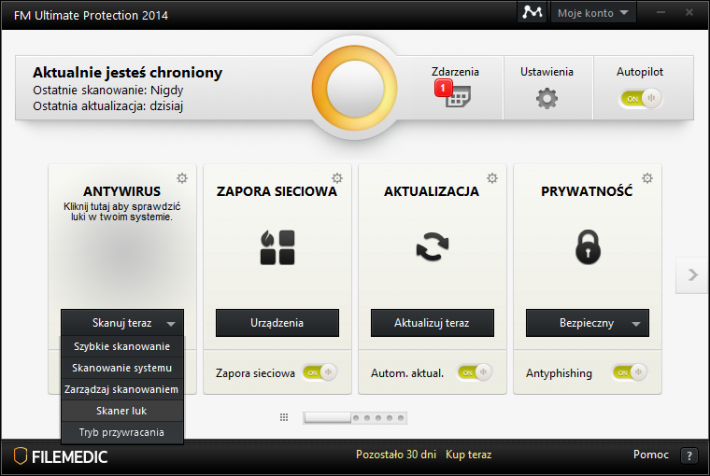Click the module pager slider handle
This screenshot has height=476, width=710.
[328, 418]
